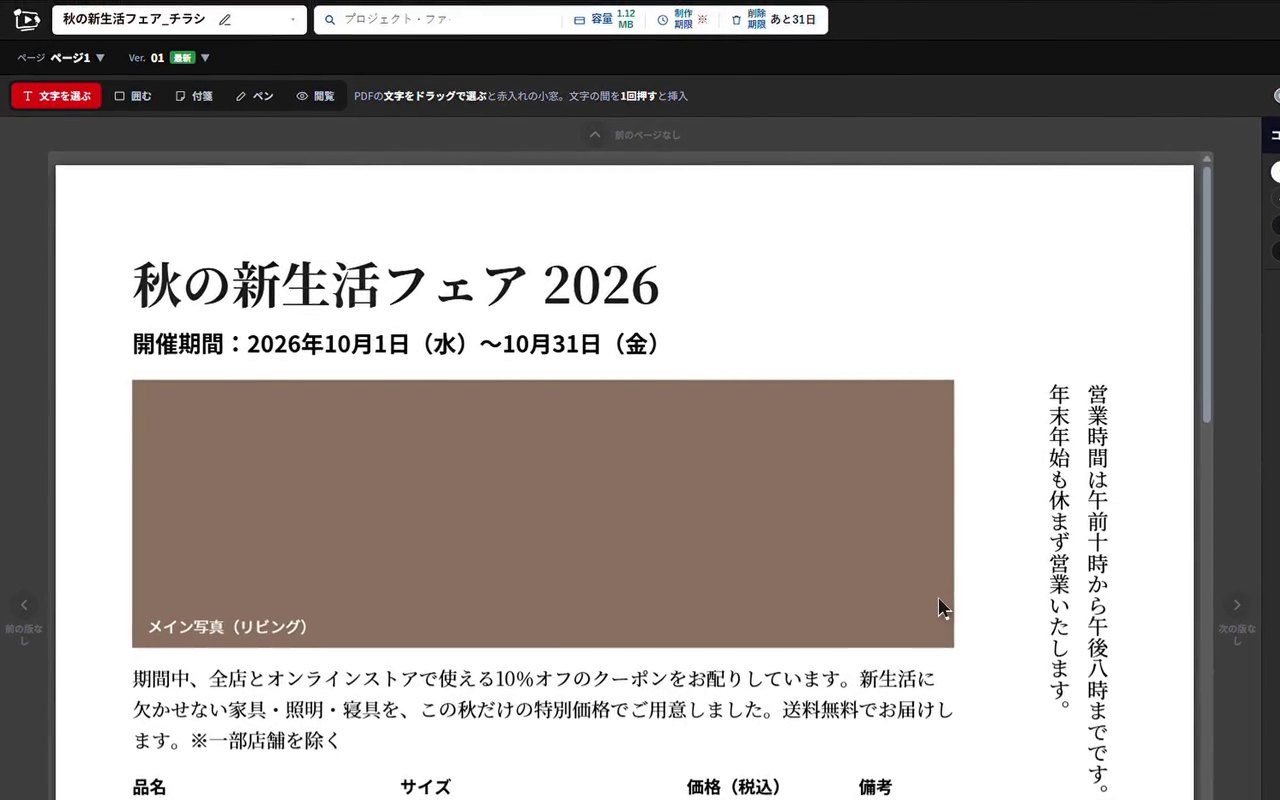Screen dimensions: 1280x800
Task: Click the pencil icon to rename 秋の新生活フェア_チラシ
Action: pyautogui.click(x=225, y=20)
